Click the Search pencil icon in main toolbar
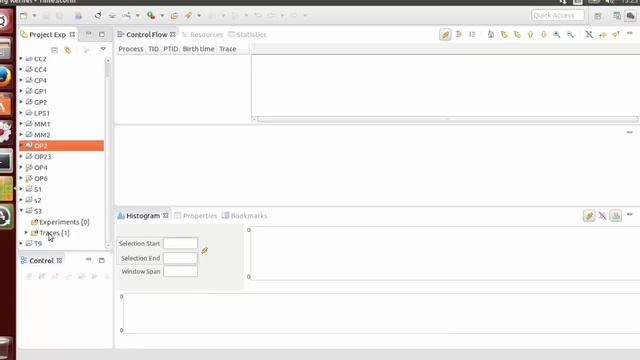The width and height of the screenshot is (640, 360). [x=188, y=16]
